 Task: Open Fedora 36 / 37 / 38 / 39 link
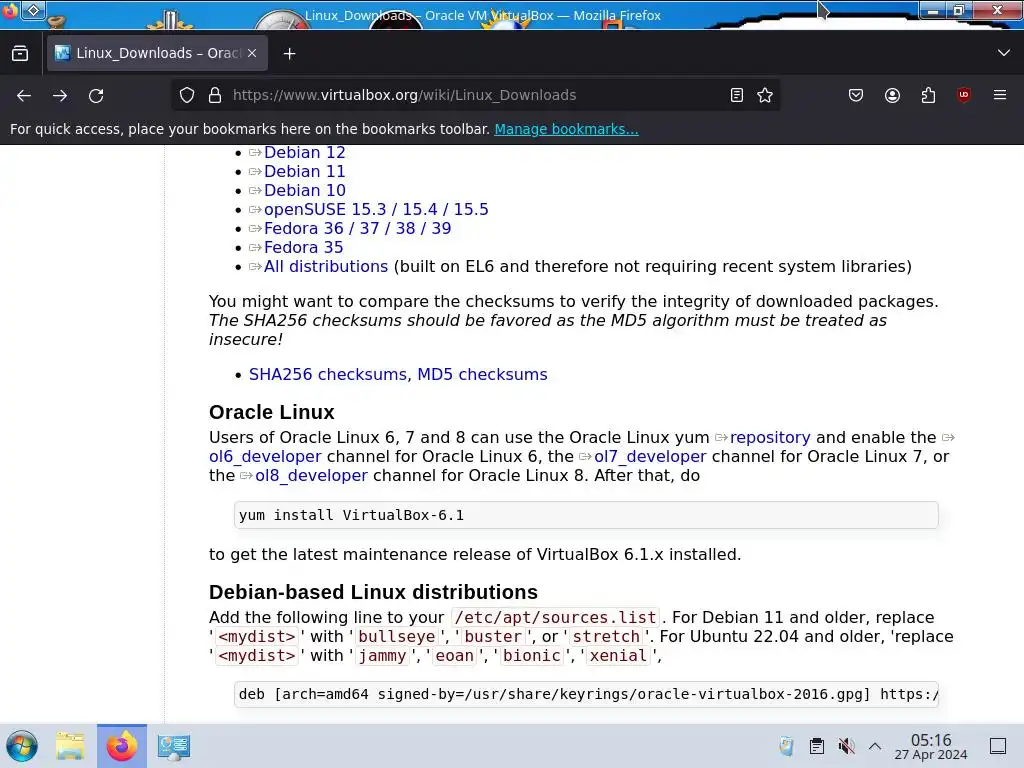(357, 228)
